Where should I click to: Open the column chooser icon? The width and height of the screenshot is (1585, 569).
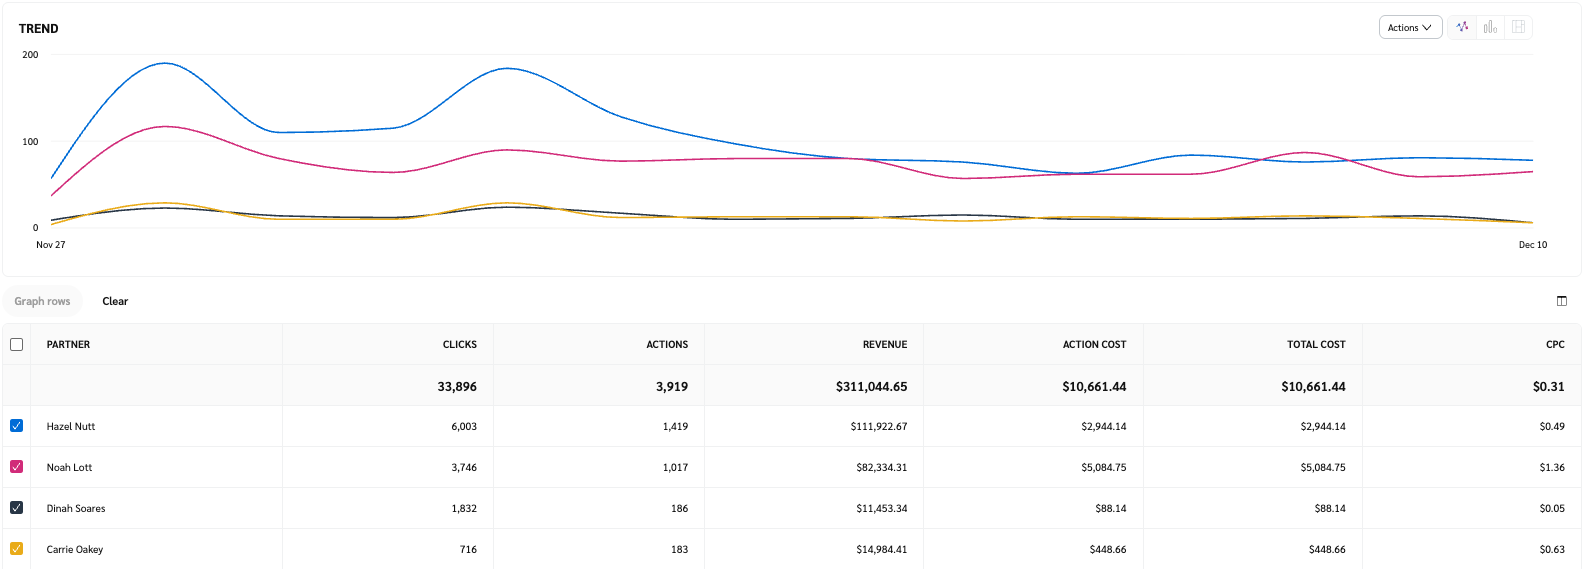[x=1562, y=301]
